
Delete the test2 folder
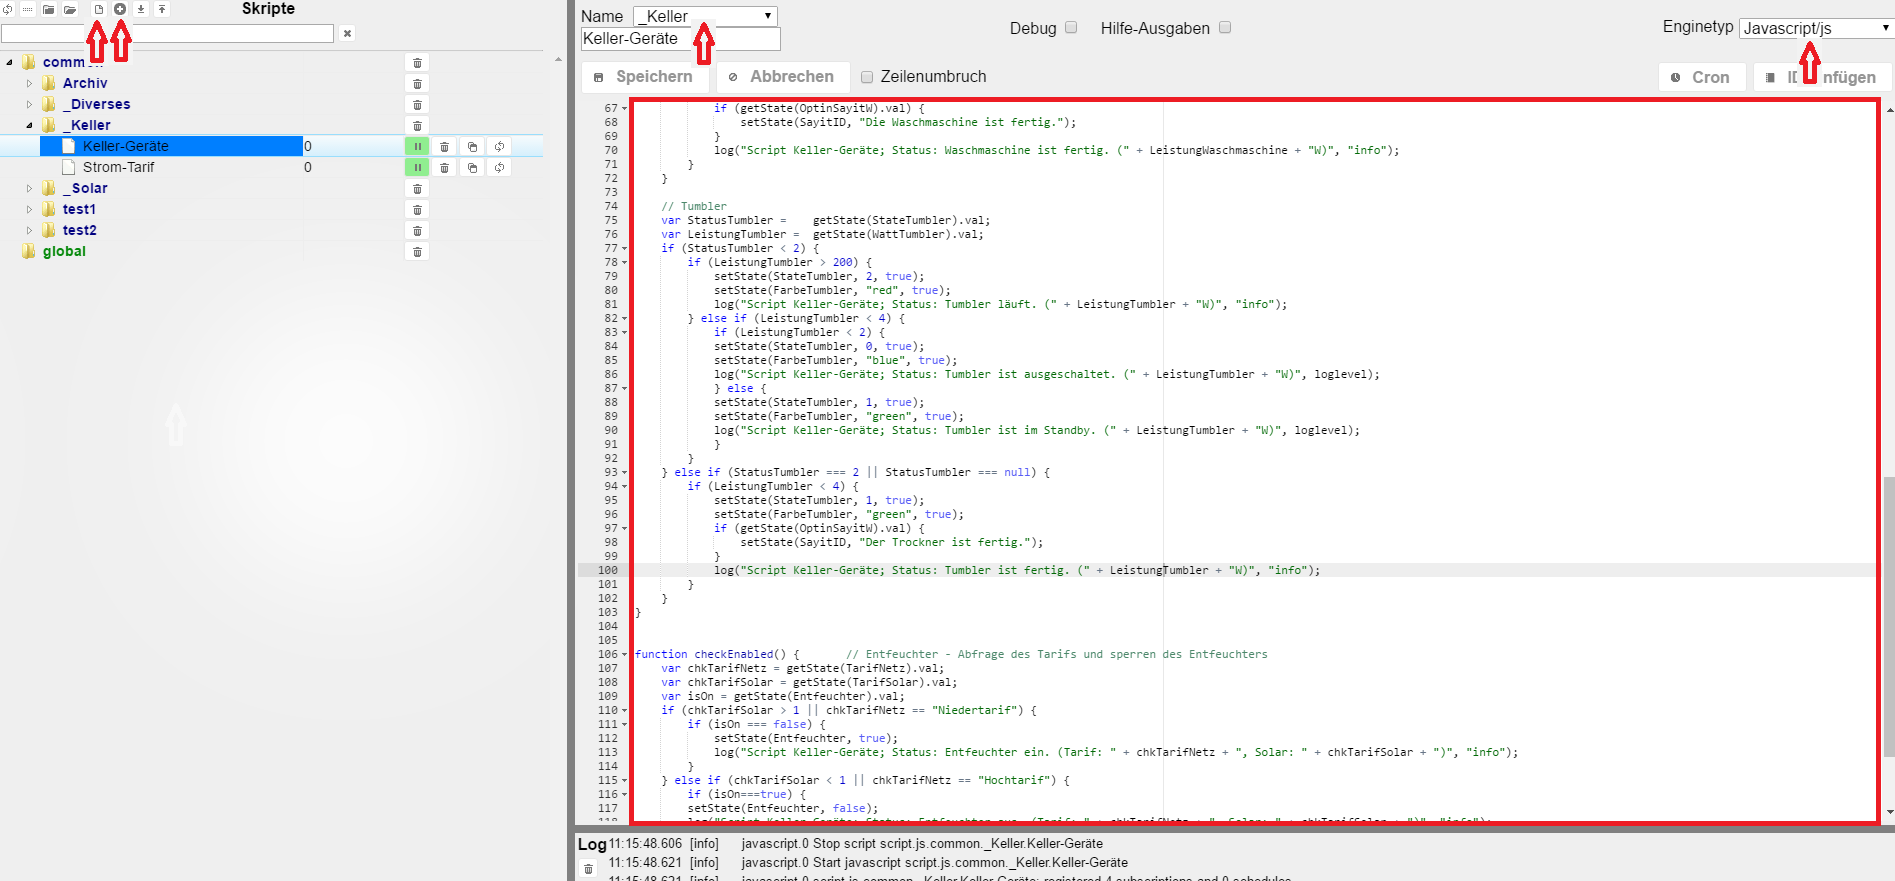tap(418, 231)
